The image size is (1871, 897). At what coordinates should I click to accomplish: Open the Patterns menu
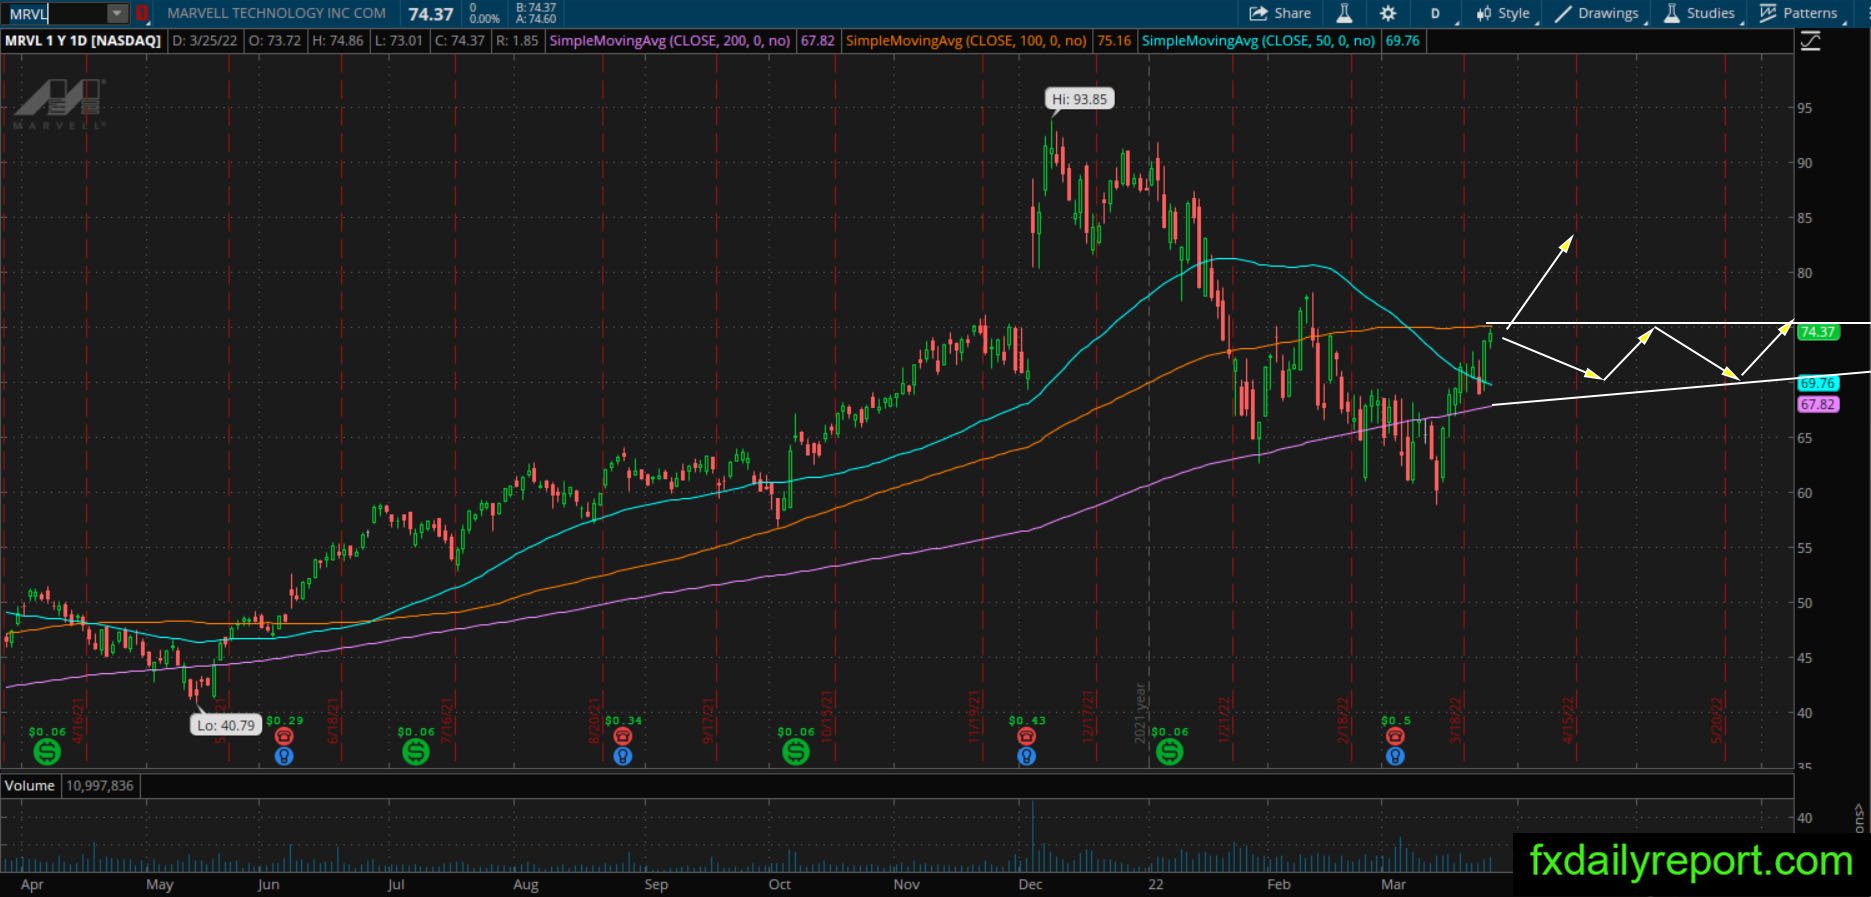[x=1799, y=13]
